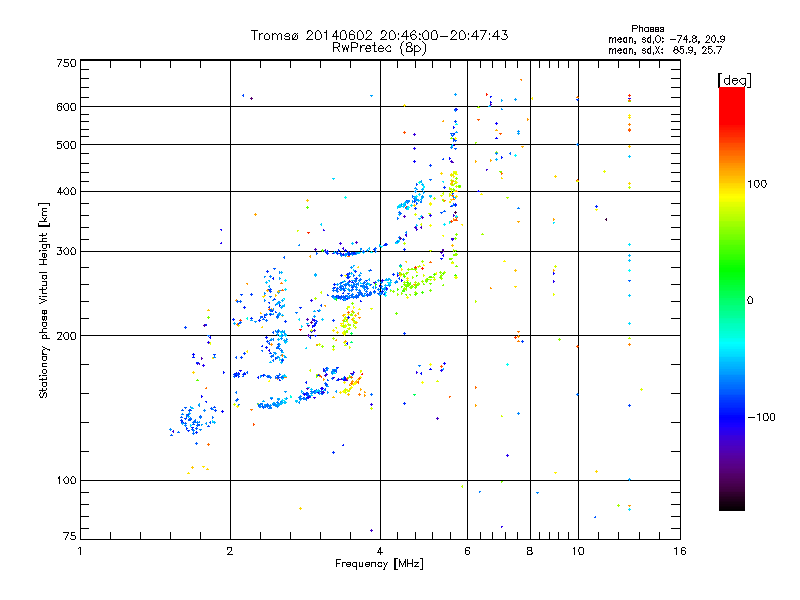800x600 pixels.
Task: Click the y-axis label '100'
Action: point(67,480)
